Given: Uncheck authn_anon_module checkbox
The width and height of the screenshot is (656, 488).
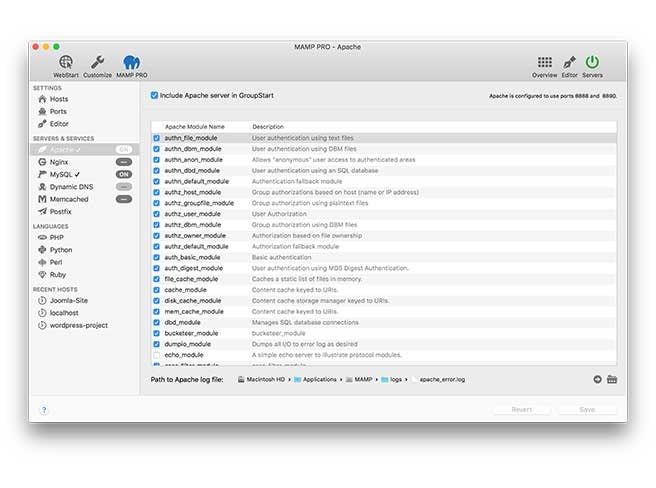Looking at the screenshot, I should pos(156,160).
